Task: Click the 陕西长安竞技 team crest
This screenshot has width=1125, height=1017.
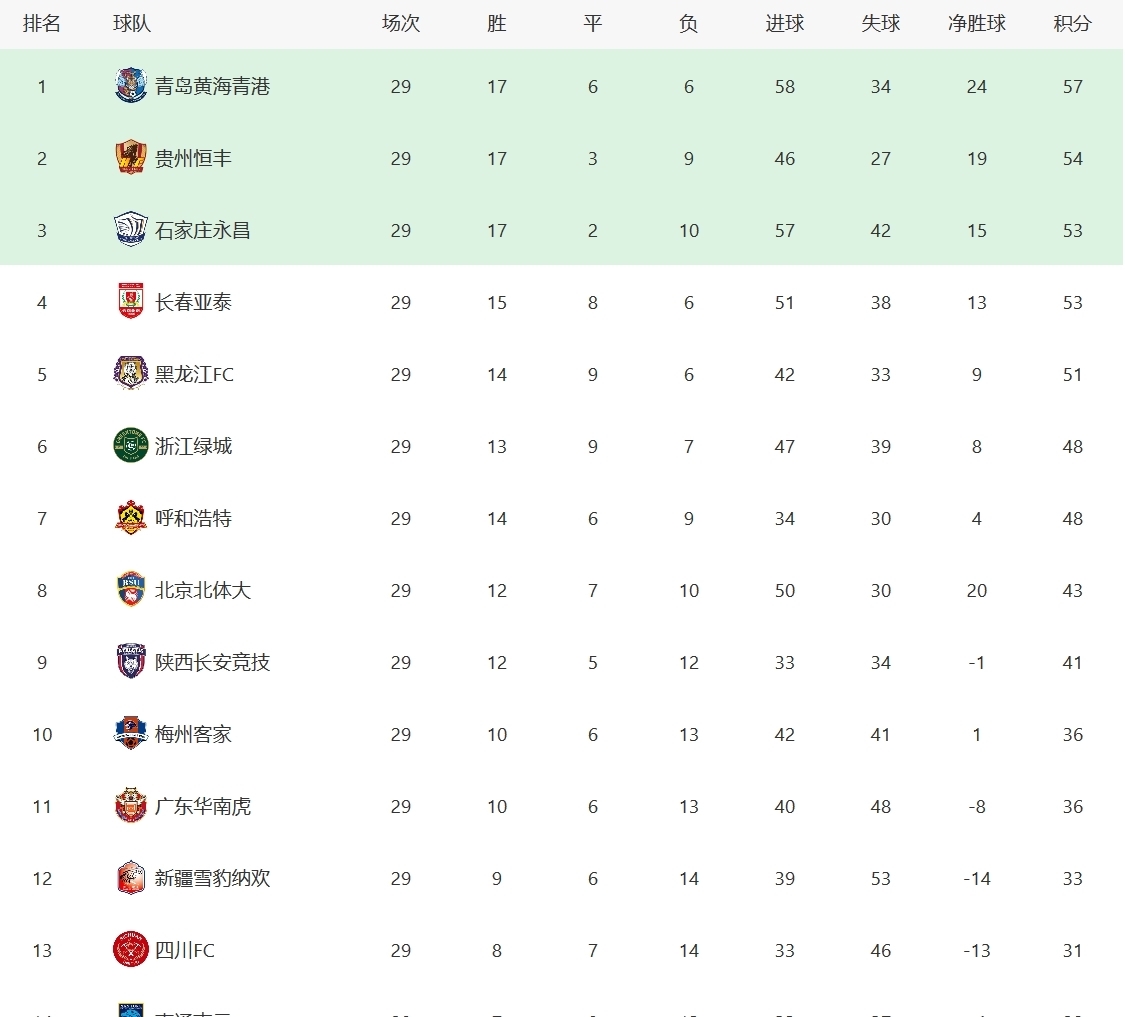Action: pos(131,662)
